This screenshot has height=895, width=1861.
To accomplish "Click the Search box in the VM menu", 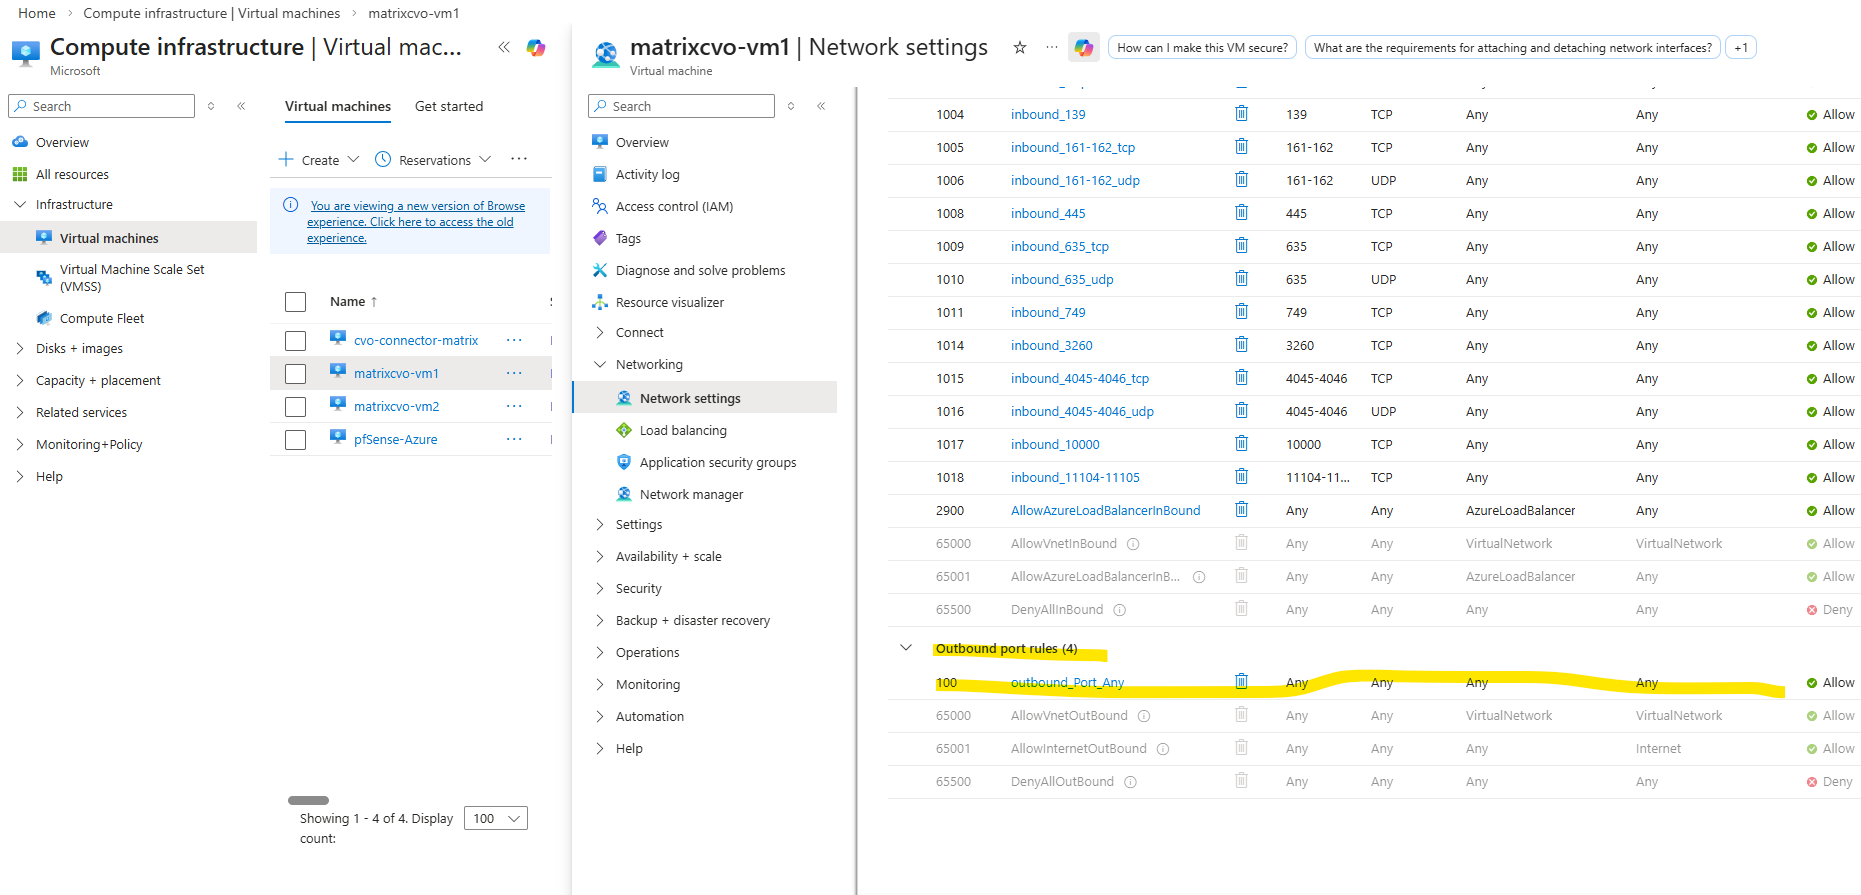I will pyautogui.click(x=682, y=106).
